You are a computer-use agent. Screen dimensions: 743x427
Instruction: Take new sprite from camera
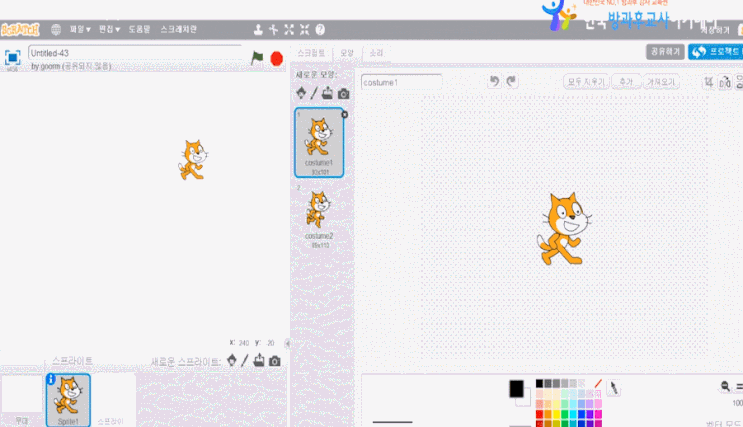click(x=274, y=361)
